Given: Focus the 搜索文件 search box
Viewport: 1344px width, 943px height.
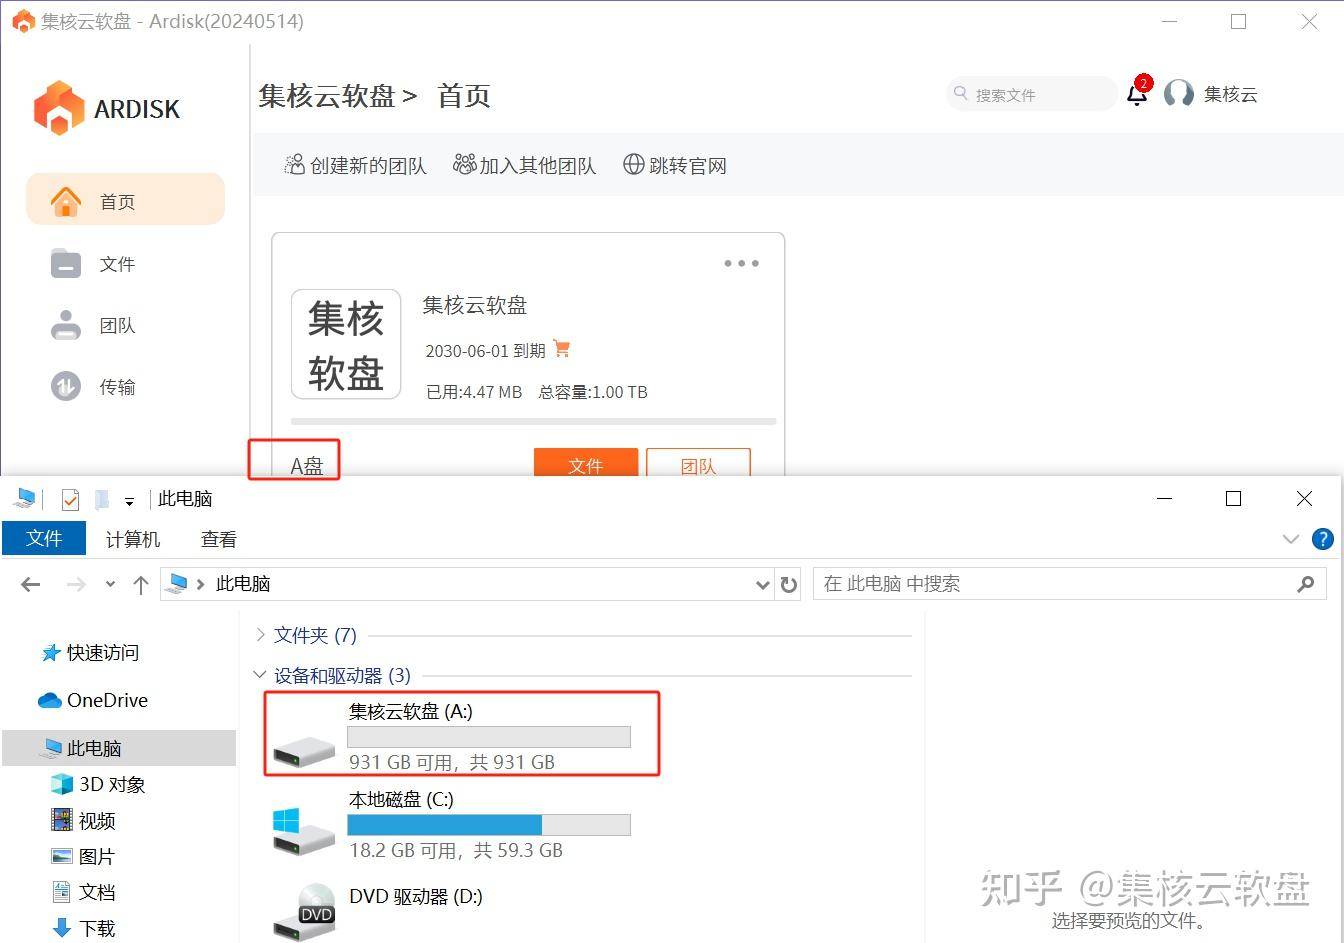Looking at the screenshot, I should [x=1031, y=94].
